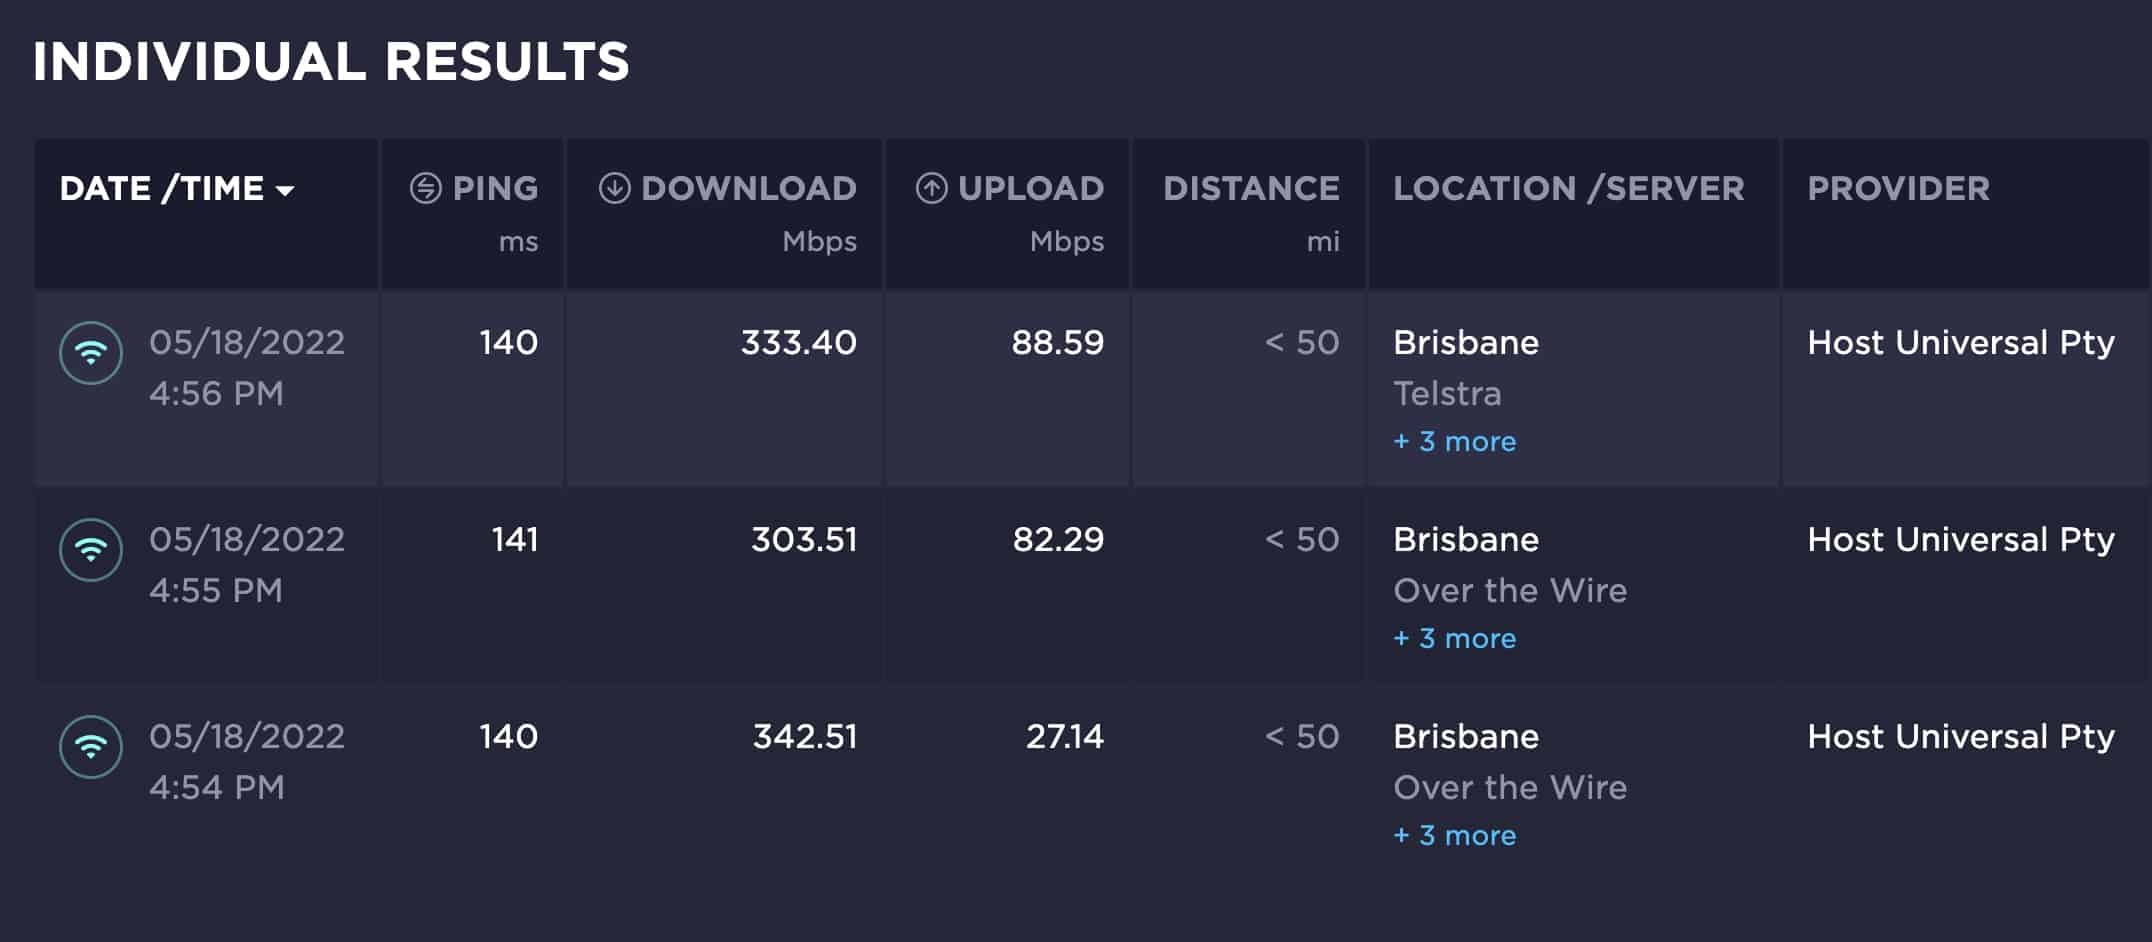Click Wi-Fi icon for 4:55 PM result
Viewport: 2152px width, 942px height.
(91, 550)
